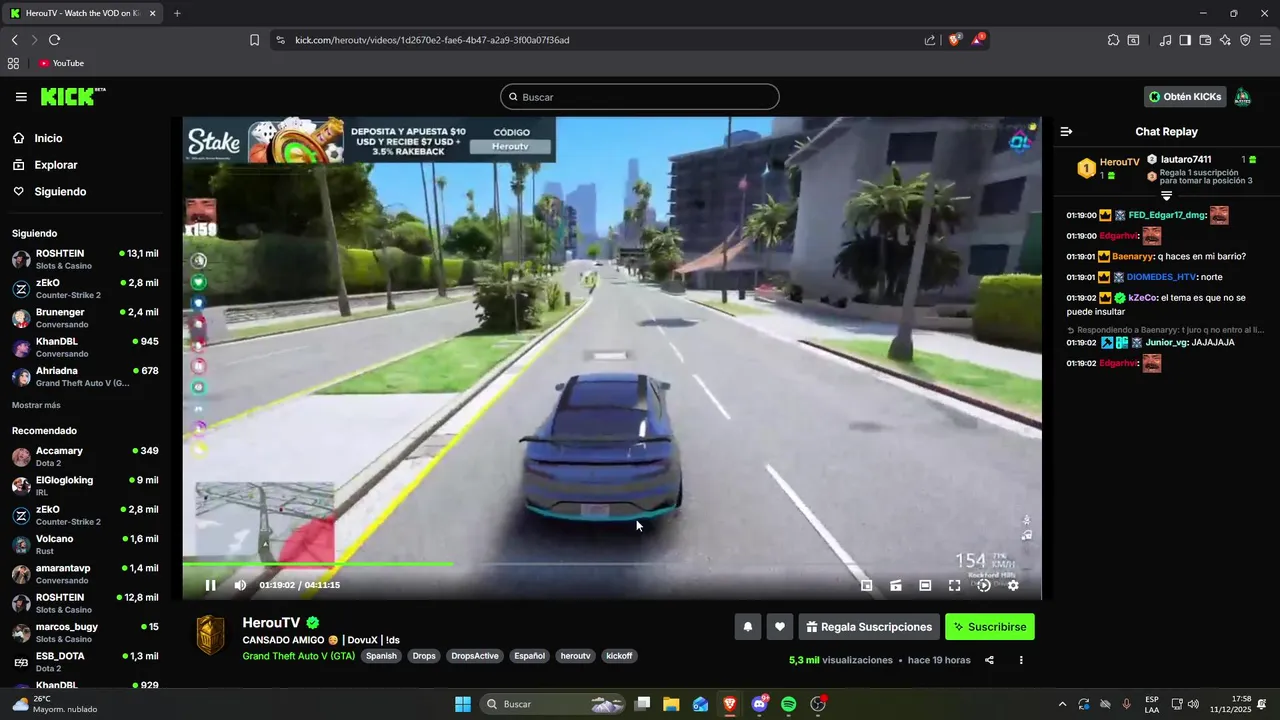Mute the video player volume
Screen dimensions: 1280x720
240,585
